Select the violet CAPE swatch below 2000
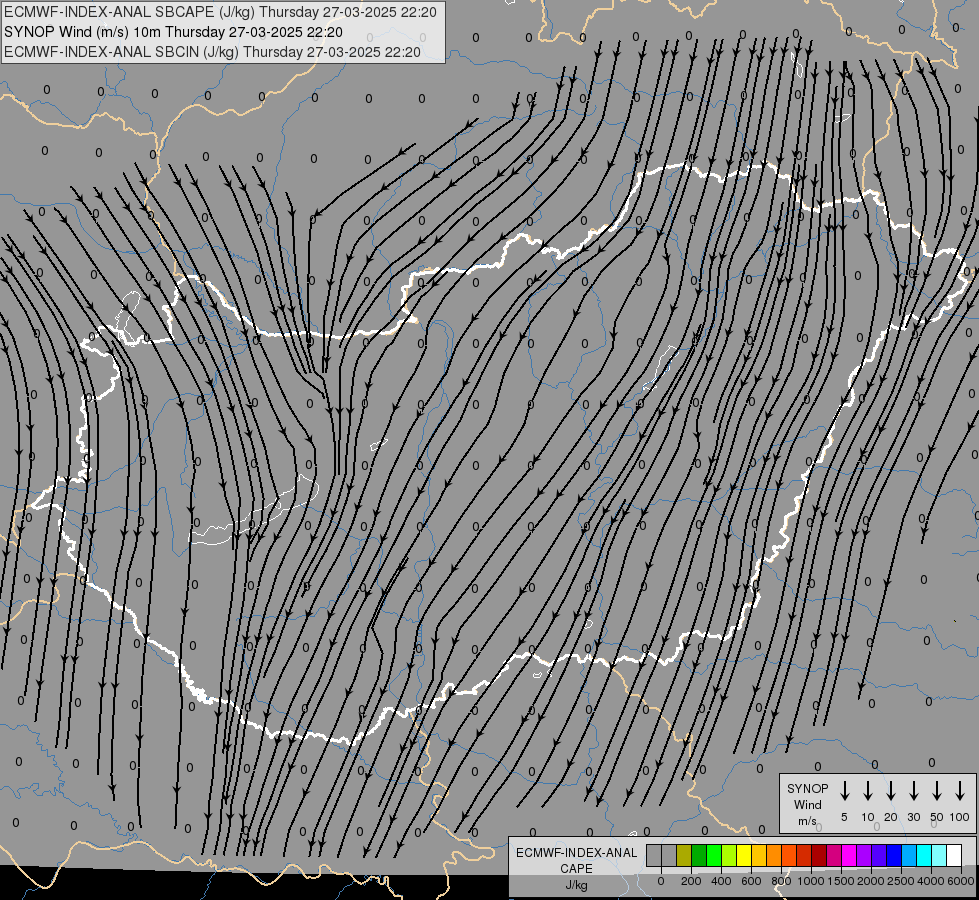The height and width of the screenshot is (900, 979). [865, 856]
